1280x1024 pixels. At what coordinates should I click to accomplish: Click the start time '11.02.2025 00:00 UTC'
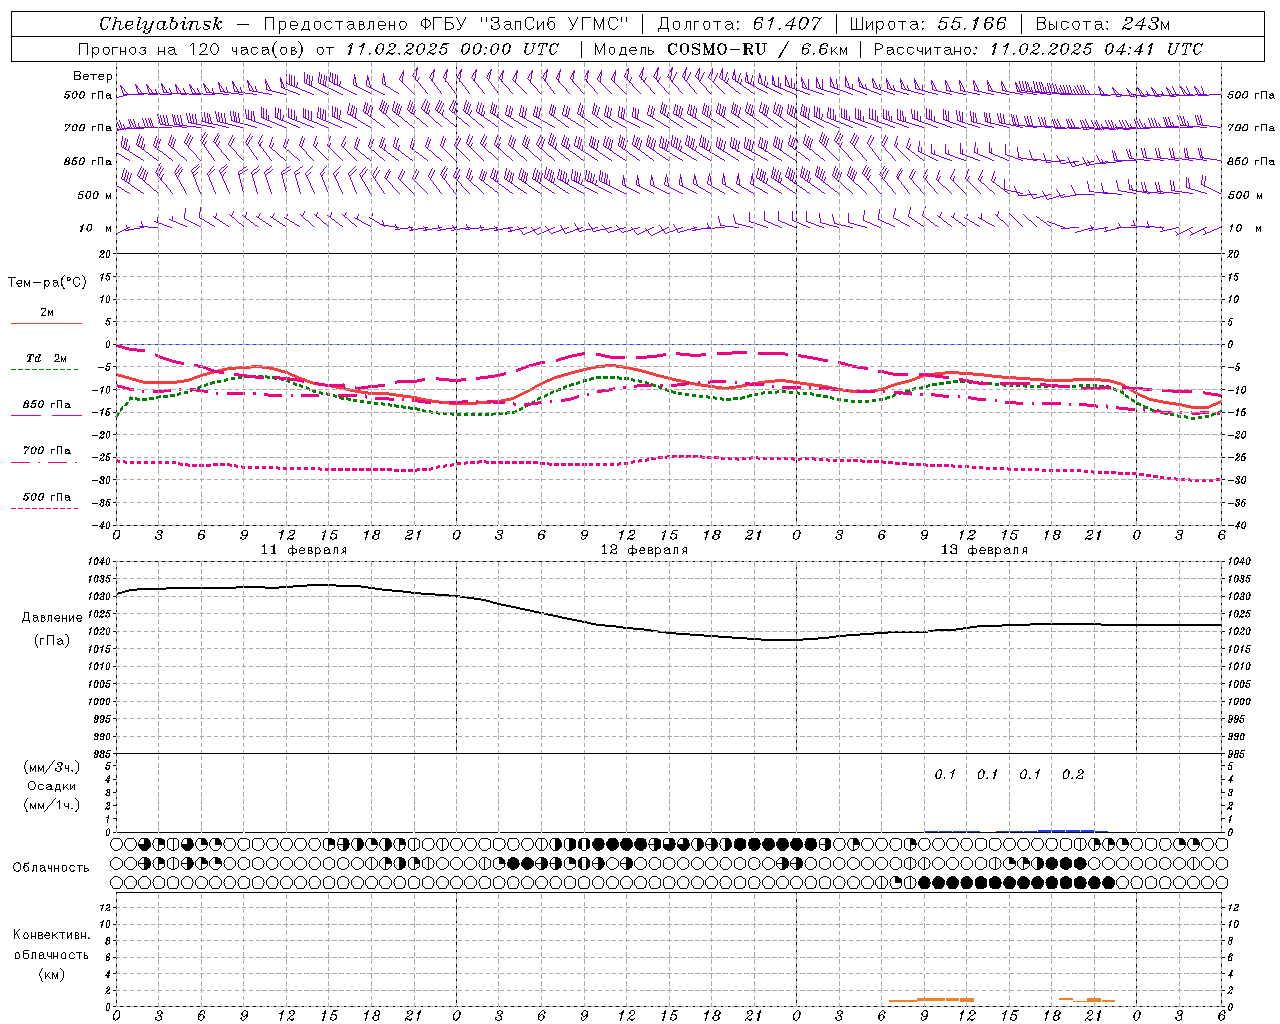pyautogui.click(x=452, y=49)
